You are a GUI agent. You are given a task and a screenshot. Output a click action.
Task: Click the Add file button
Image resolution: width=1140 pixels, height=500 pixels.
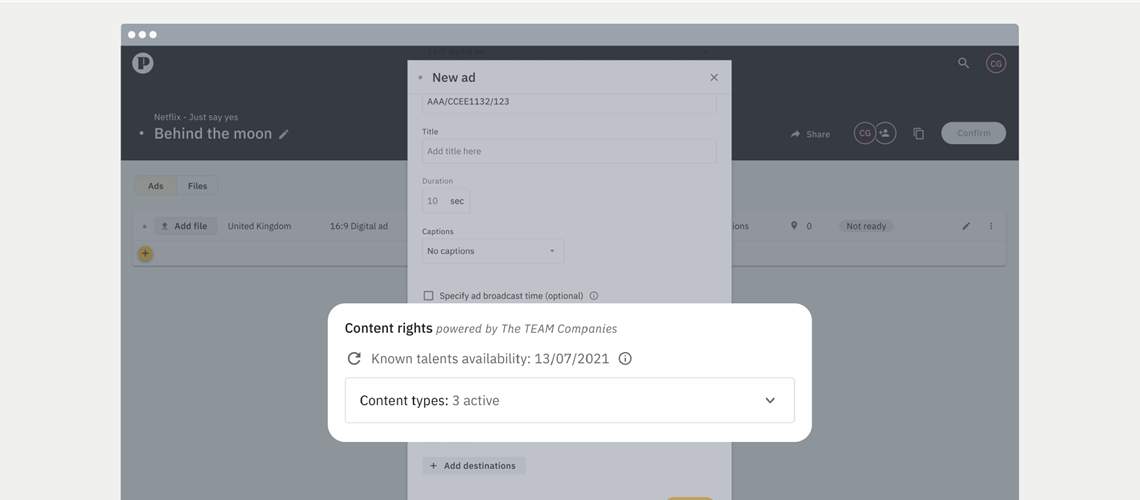[x=184, y=226]
